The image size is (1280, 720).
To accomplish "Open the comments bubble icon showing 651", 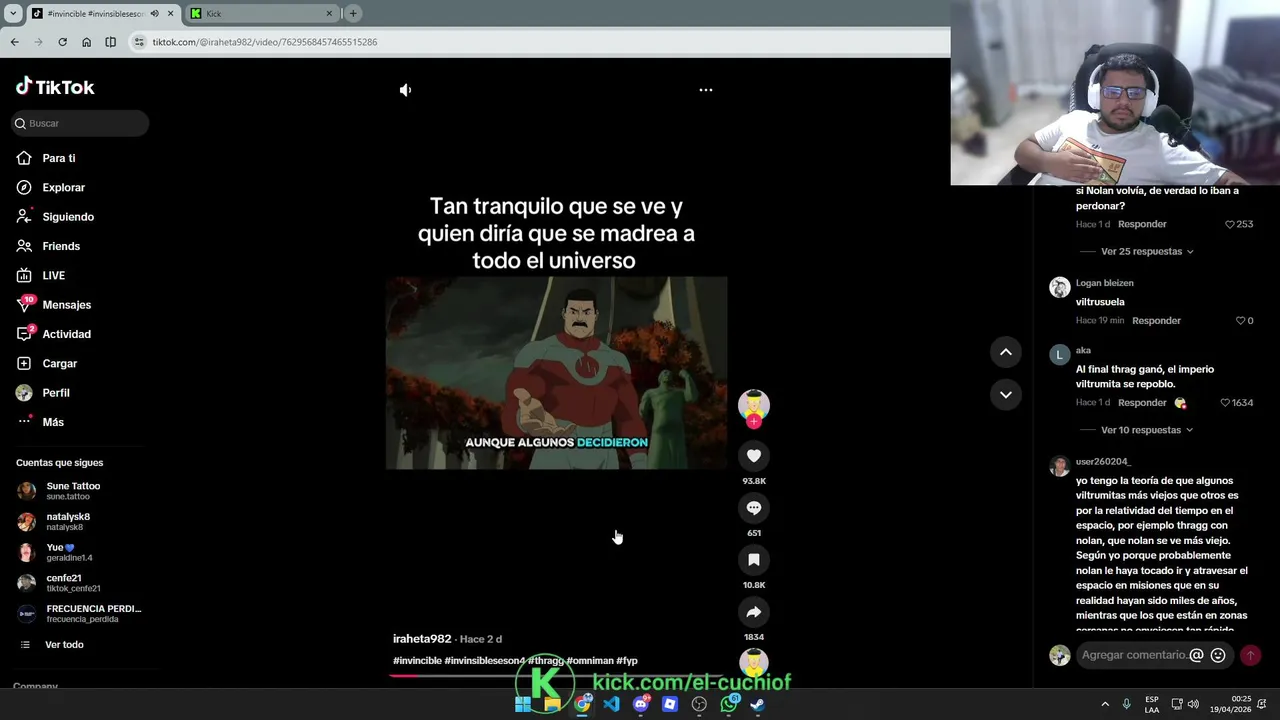I will [754, 508].
